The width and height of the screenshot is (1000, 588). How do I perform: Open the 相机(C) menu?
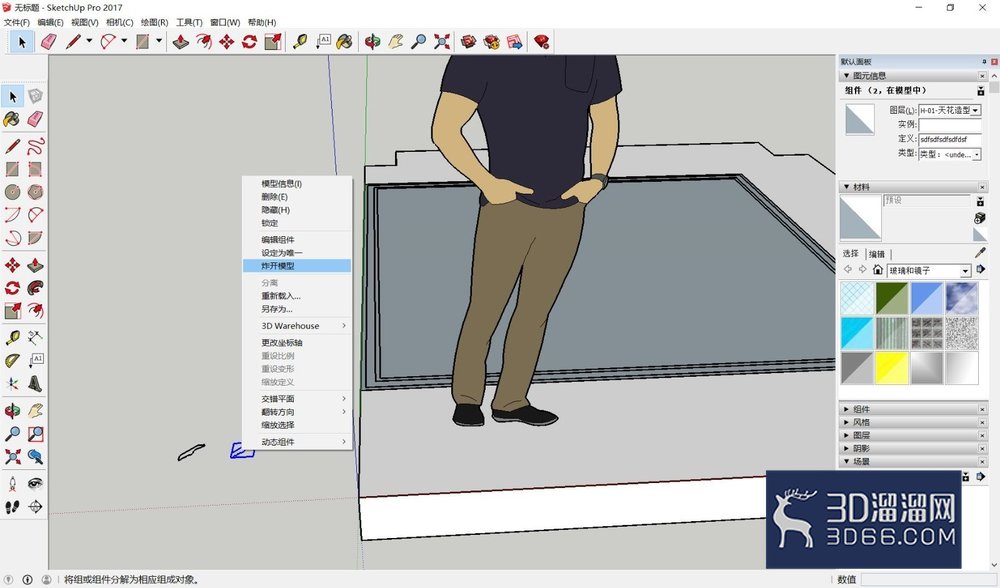pos(120,22)
